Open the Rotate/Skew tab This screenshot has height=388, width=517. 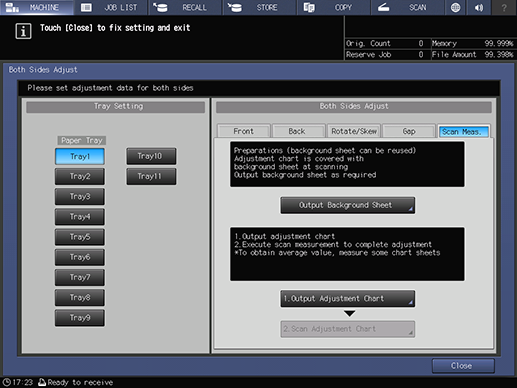click(x=354, y=131)
